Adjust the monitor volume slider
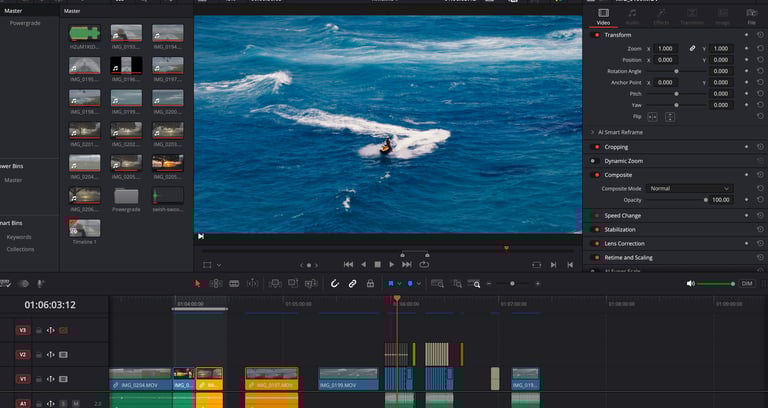The height and width of the screenshot is (408, 768). [716, 284]
